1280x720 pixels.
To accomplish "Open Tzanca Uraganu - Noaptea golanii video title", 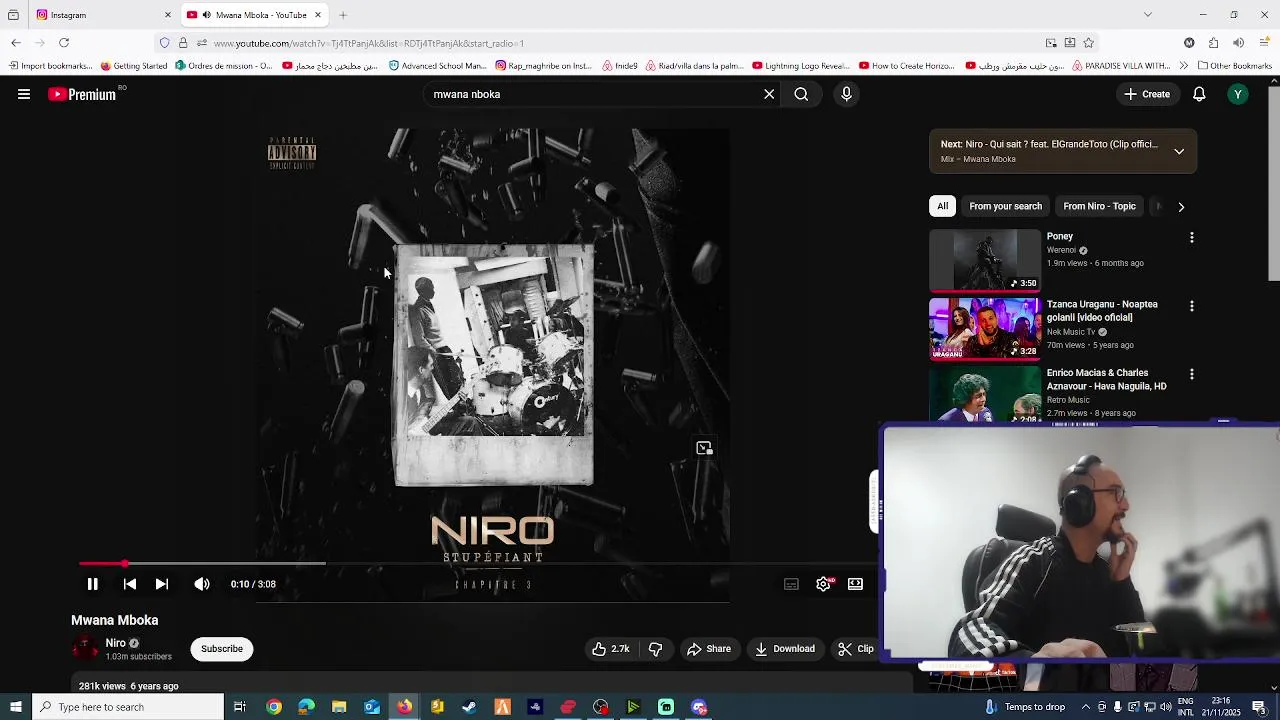I will point(1102,311).
